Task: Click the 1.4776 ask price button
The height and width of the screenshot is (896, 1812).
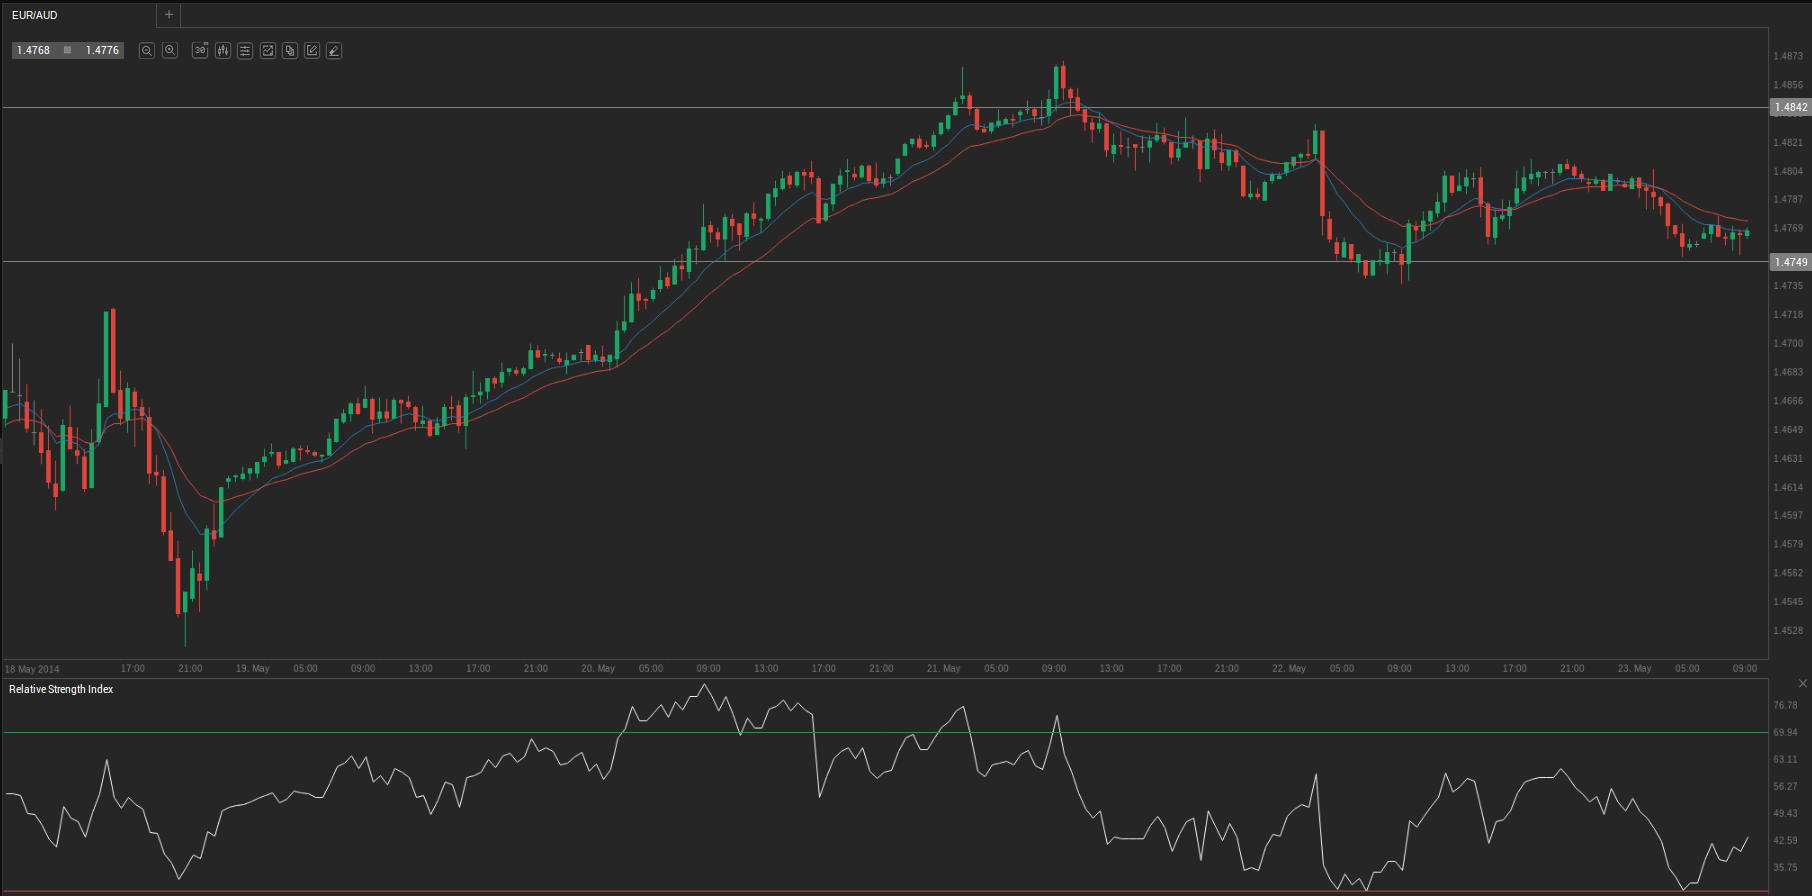Action: 102,50
